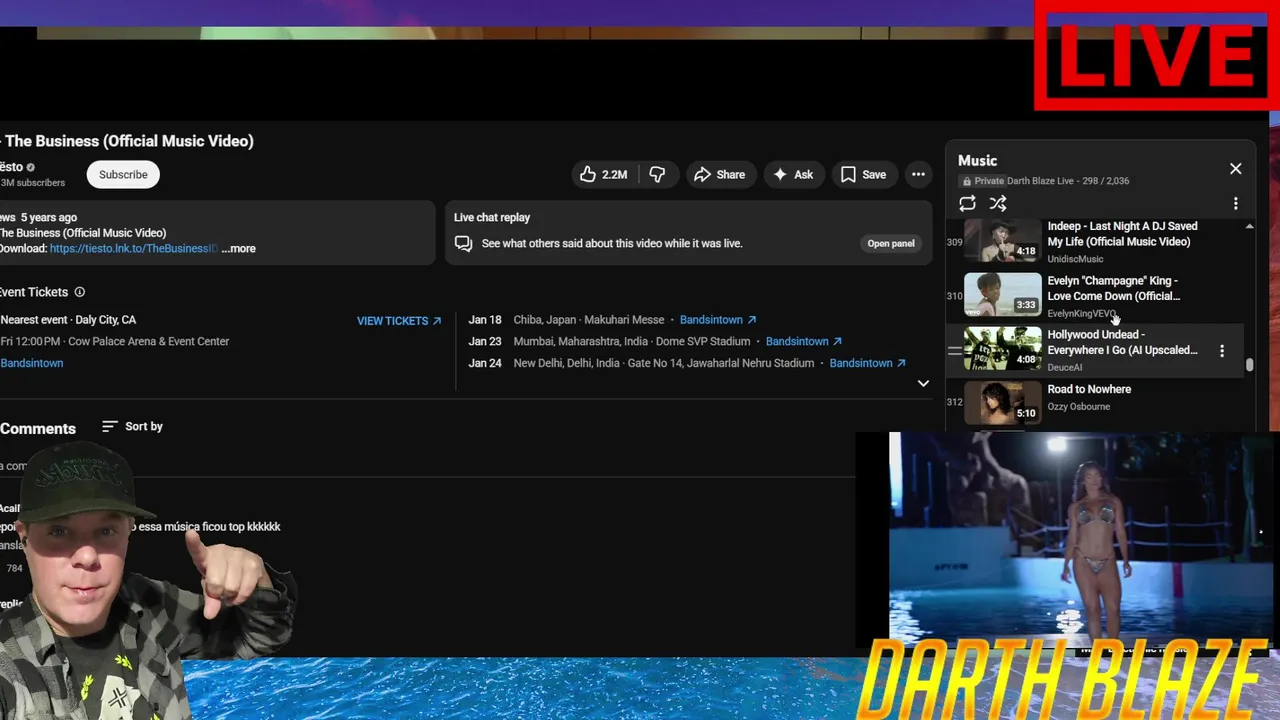Click the Event Tickets info icon
1280x720 pixels.
(x=79, y=292)
